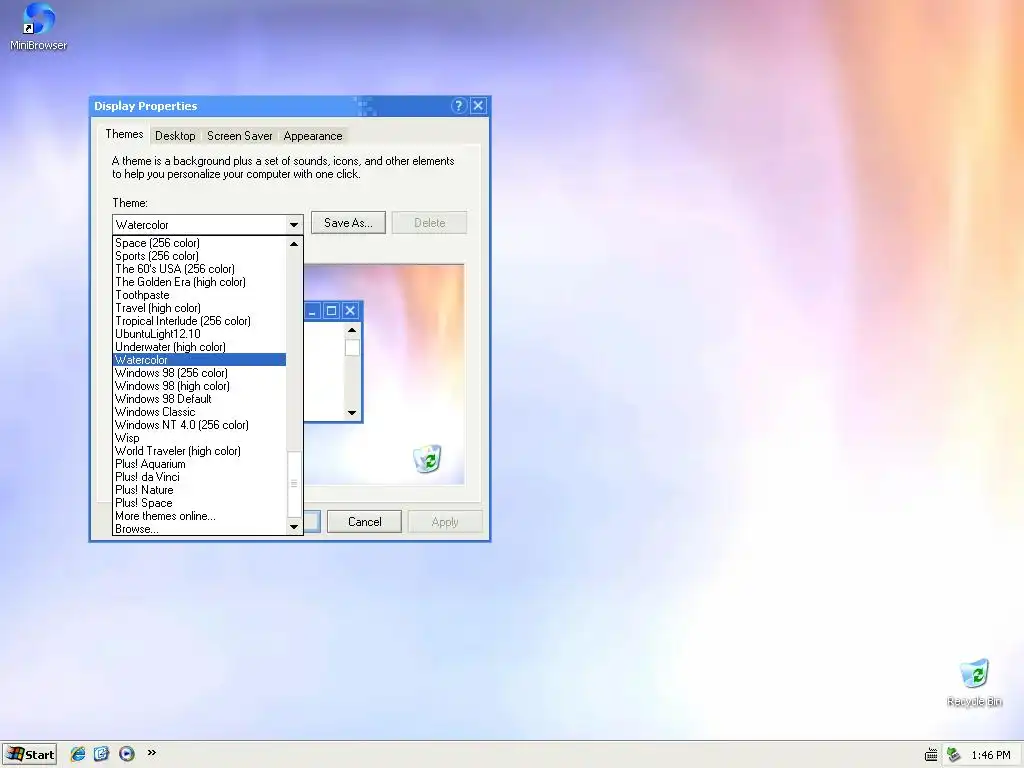
Task: Switch to the Appearance tab
Action: (x=313, y=136)
